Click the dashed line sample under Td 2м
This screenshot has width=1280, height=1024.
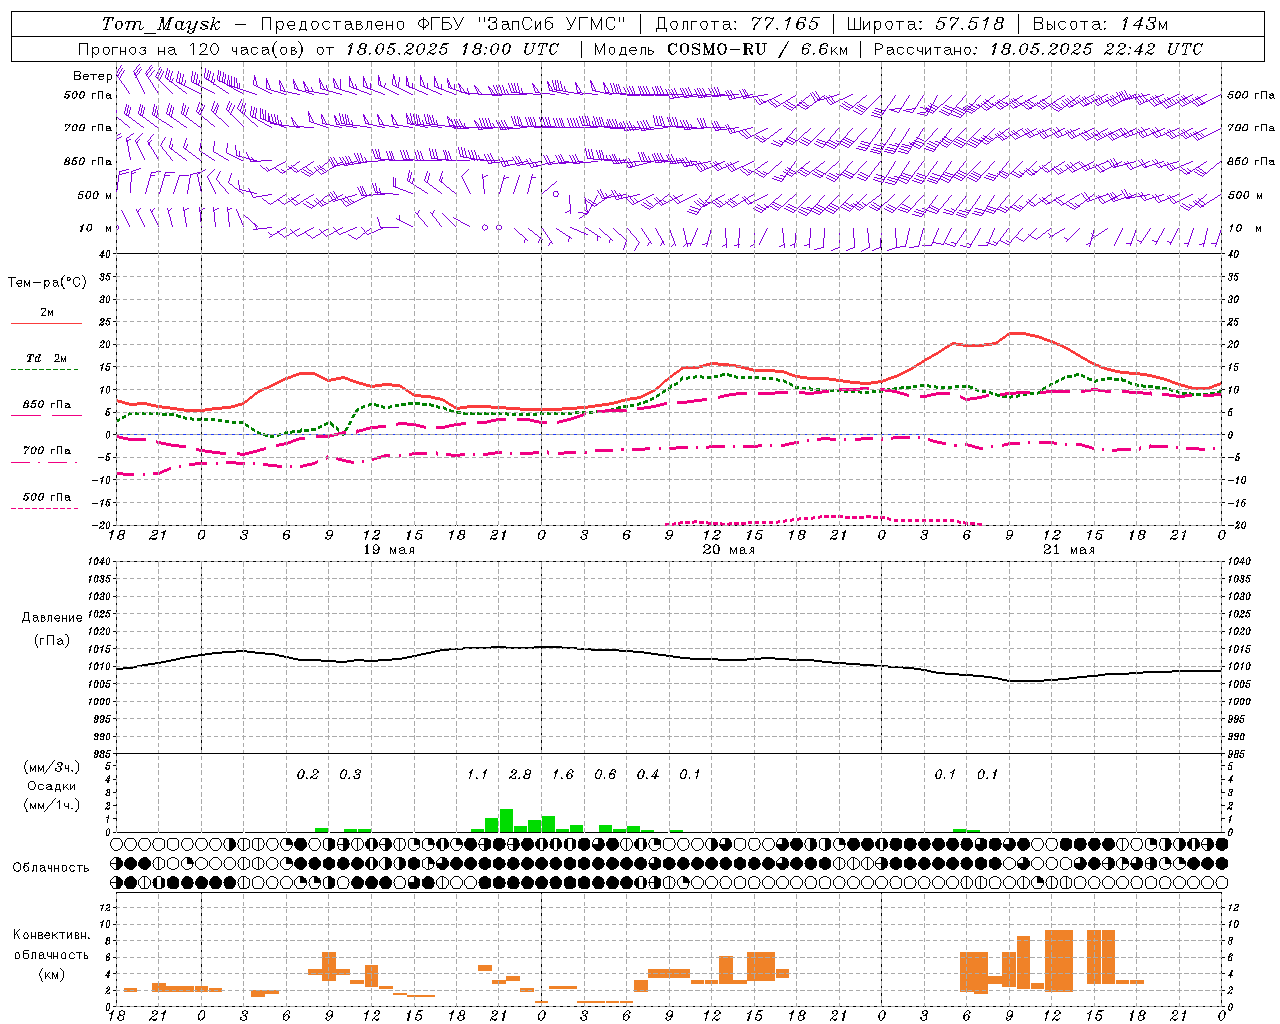tap(44, 369)
